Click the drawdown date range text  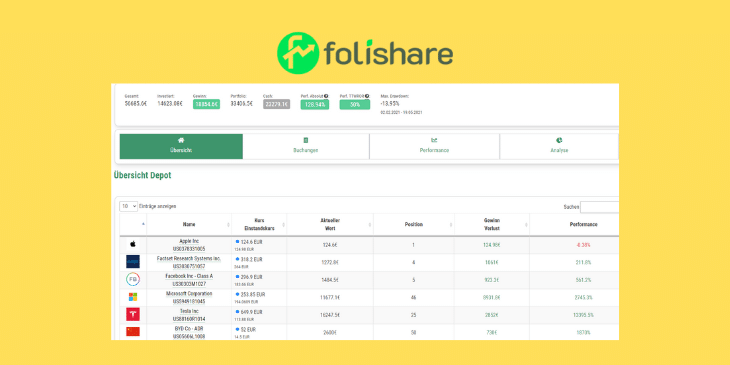pos(401,113)
